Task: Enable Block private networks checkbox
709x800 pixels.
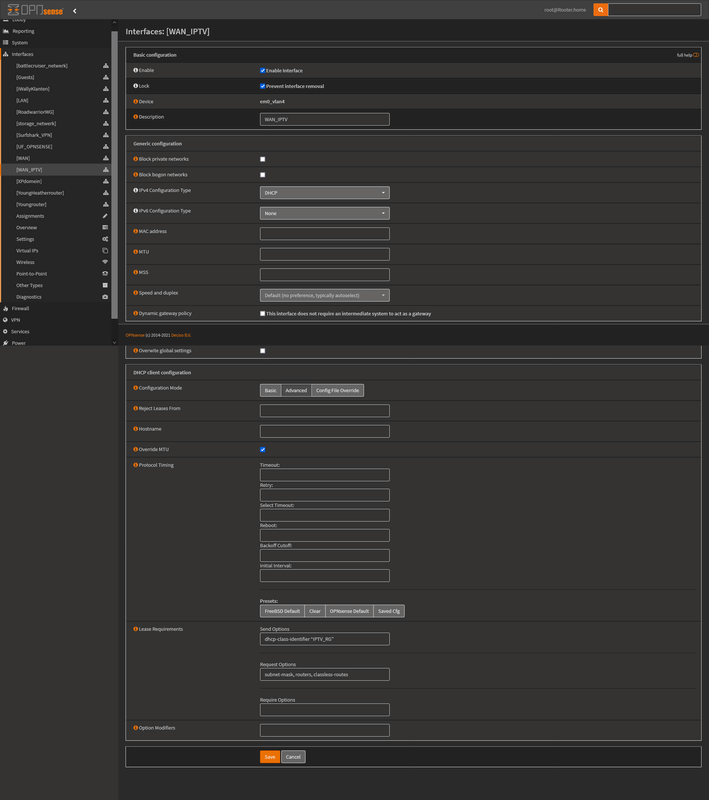Action: point(263,159)
